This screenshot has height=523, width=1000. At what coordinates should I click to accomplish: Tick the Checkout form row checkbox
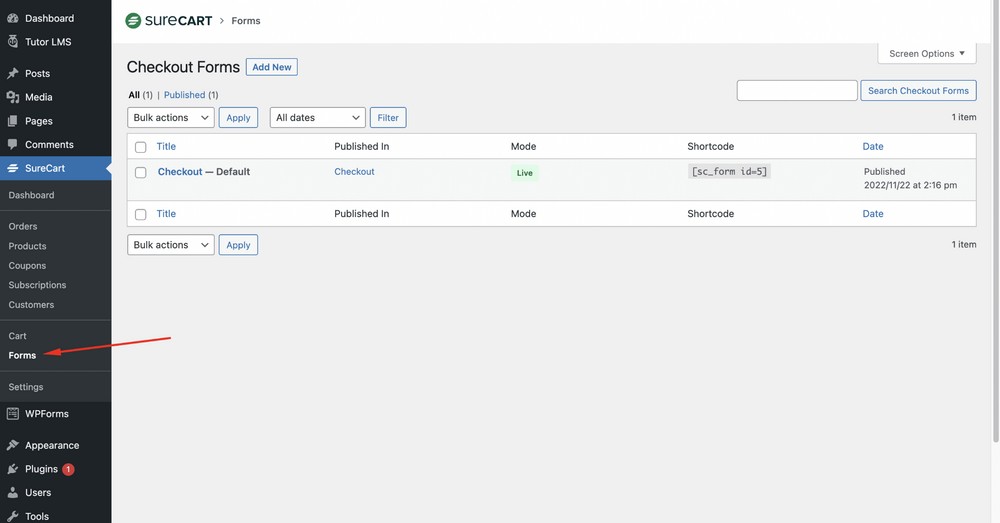pos(141,173)
